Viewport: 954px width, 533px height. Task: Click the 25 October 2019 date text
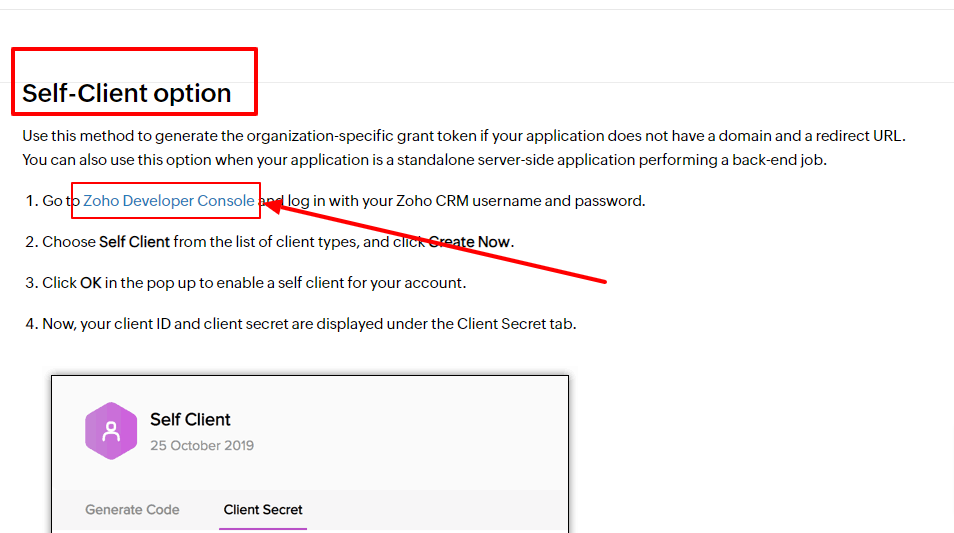coord(202,445)
